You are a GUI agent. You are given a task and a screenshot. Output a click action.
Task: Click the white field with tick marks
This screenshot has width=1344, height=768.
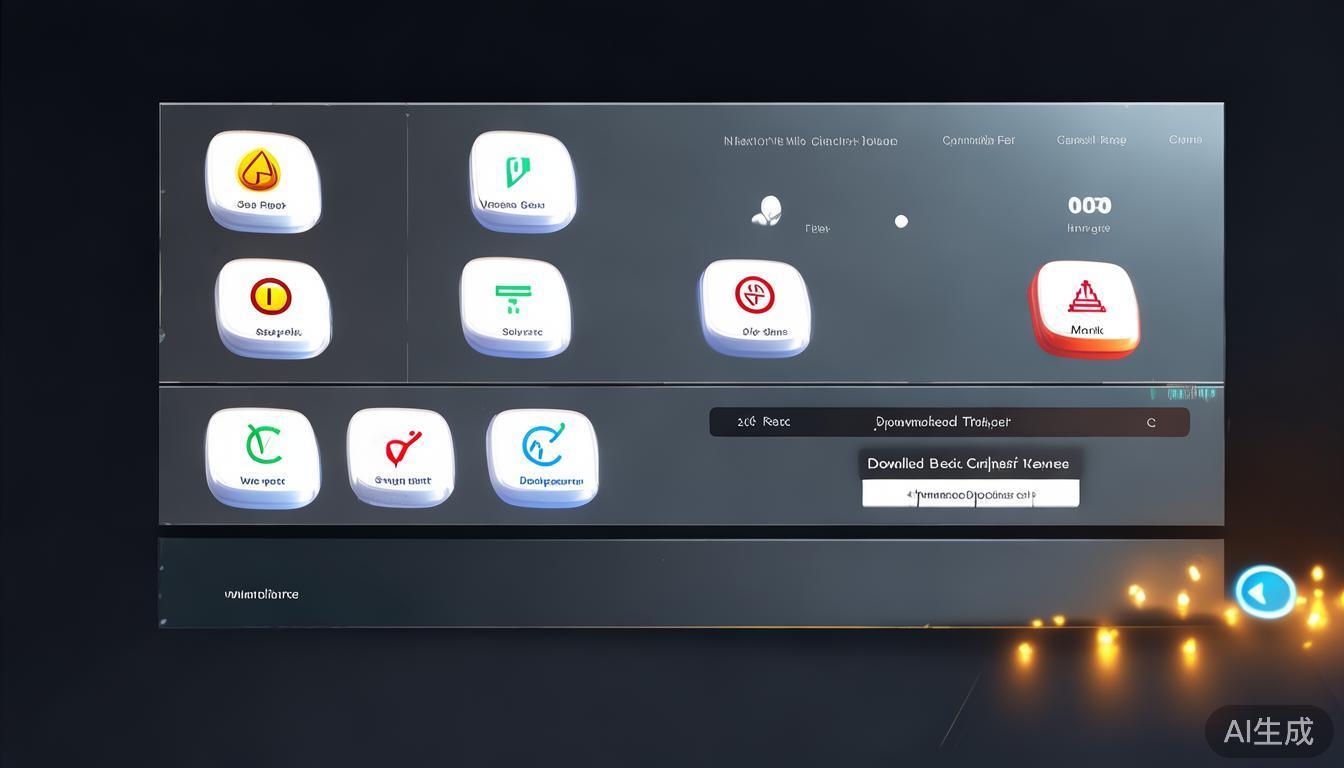pyautogui.click(x=970, y=494)
